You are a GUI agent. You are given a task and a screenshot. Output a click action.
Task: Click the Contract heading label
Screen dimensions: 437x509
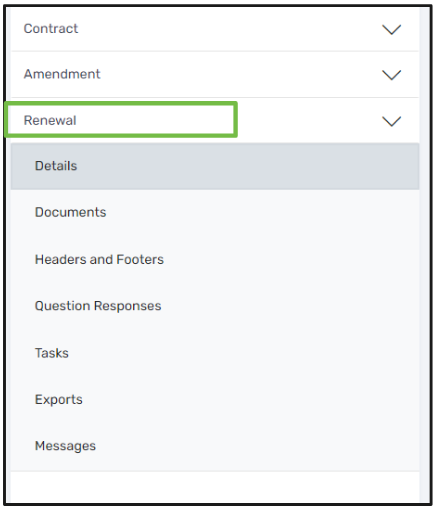[51, 29]
